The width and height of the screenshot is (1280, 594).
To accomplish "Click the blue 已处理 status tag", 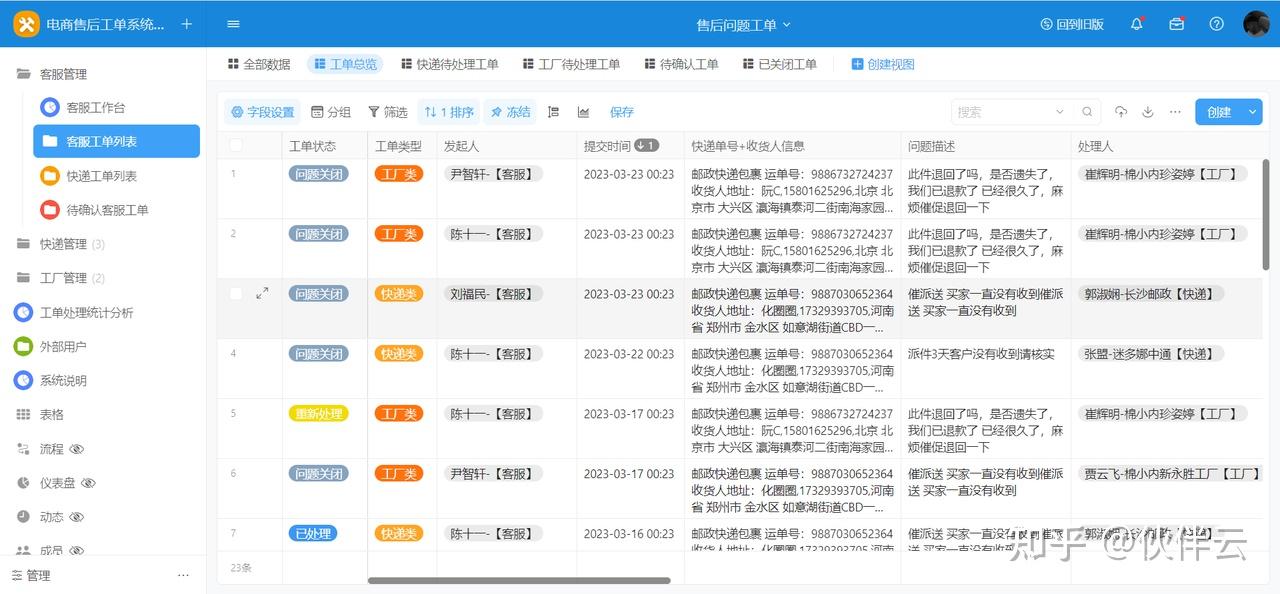I will click(x=312, y=534).
